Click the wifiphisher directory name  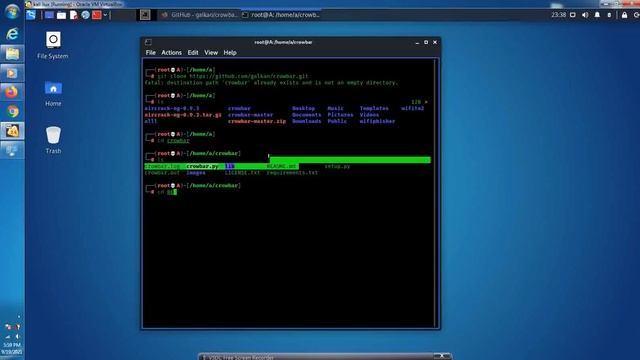(x=377, y=121)
